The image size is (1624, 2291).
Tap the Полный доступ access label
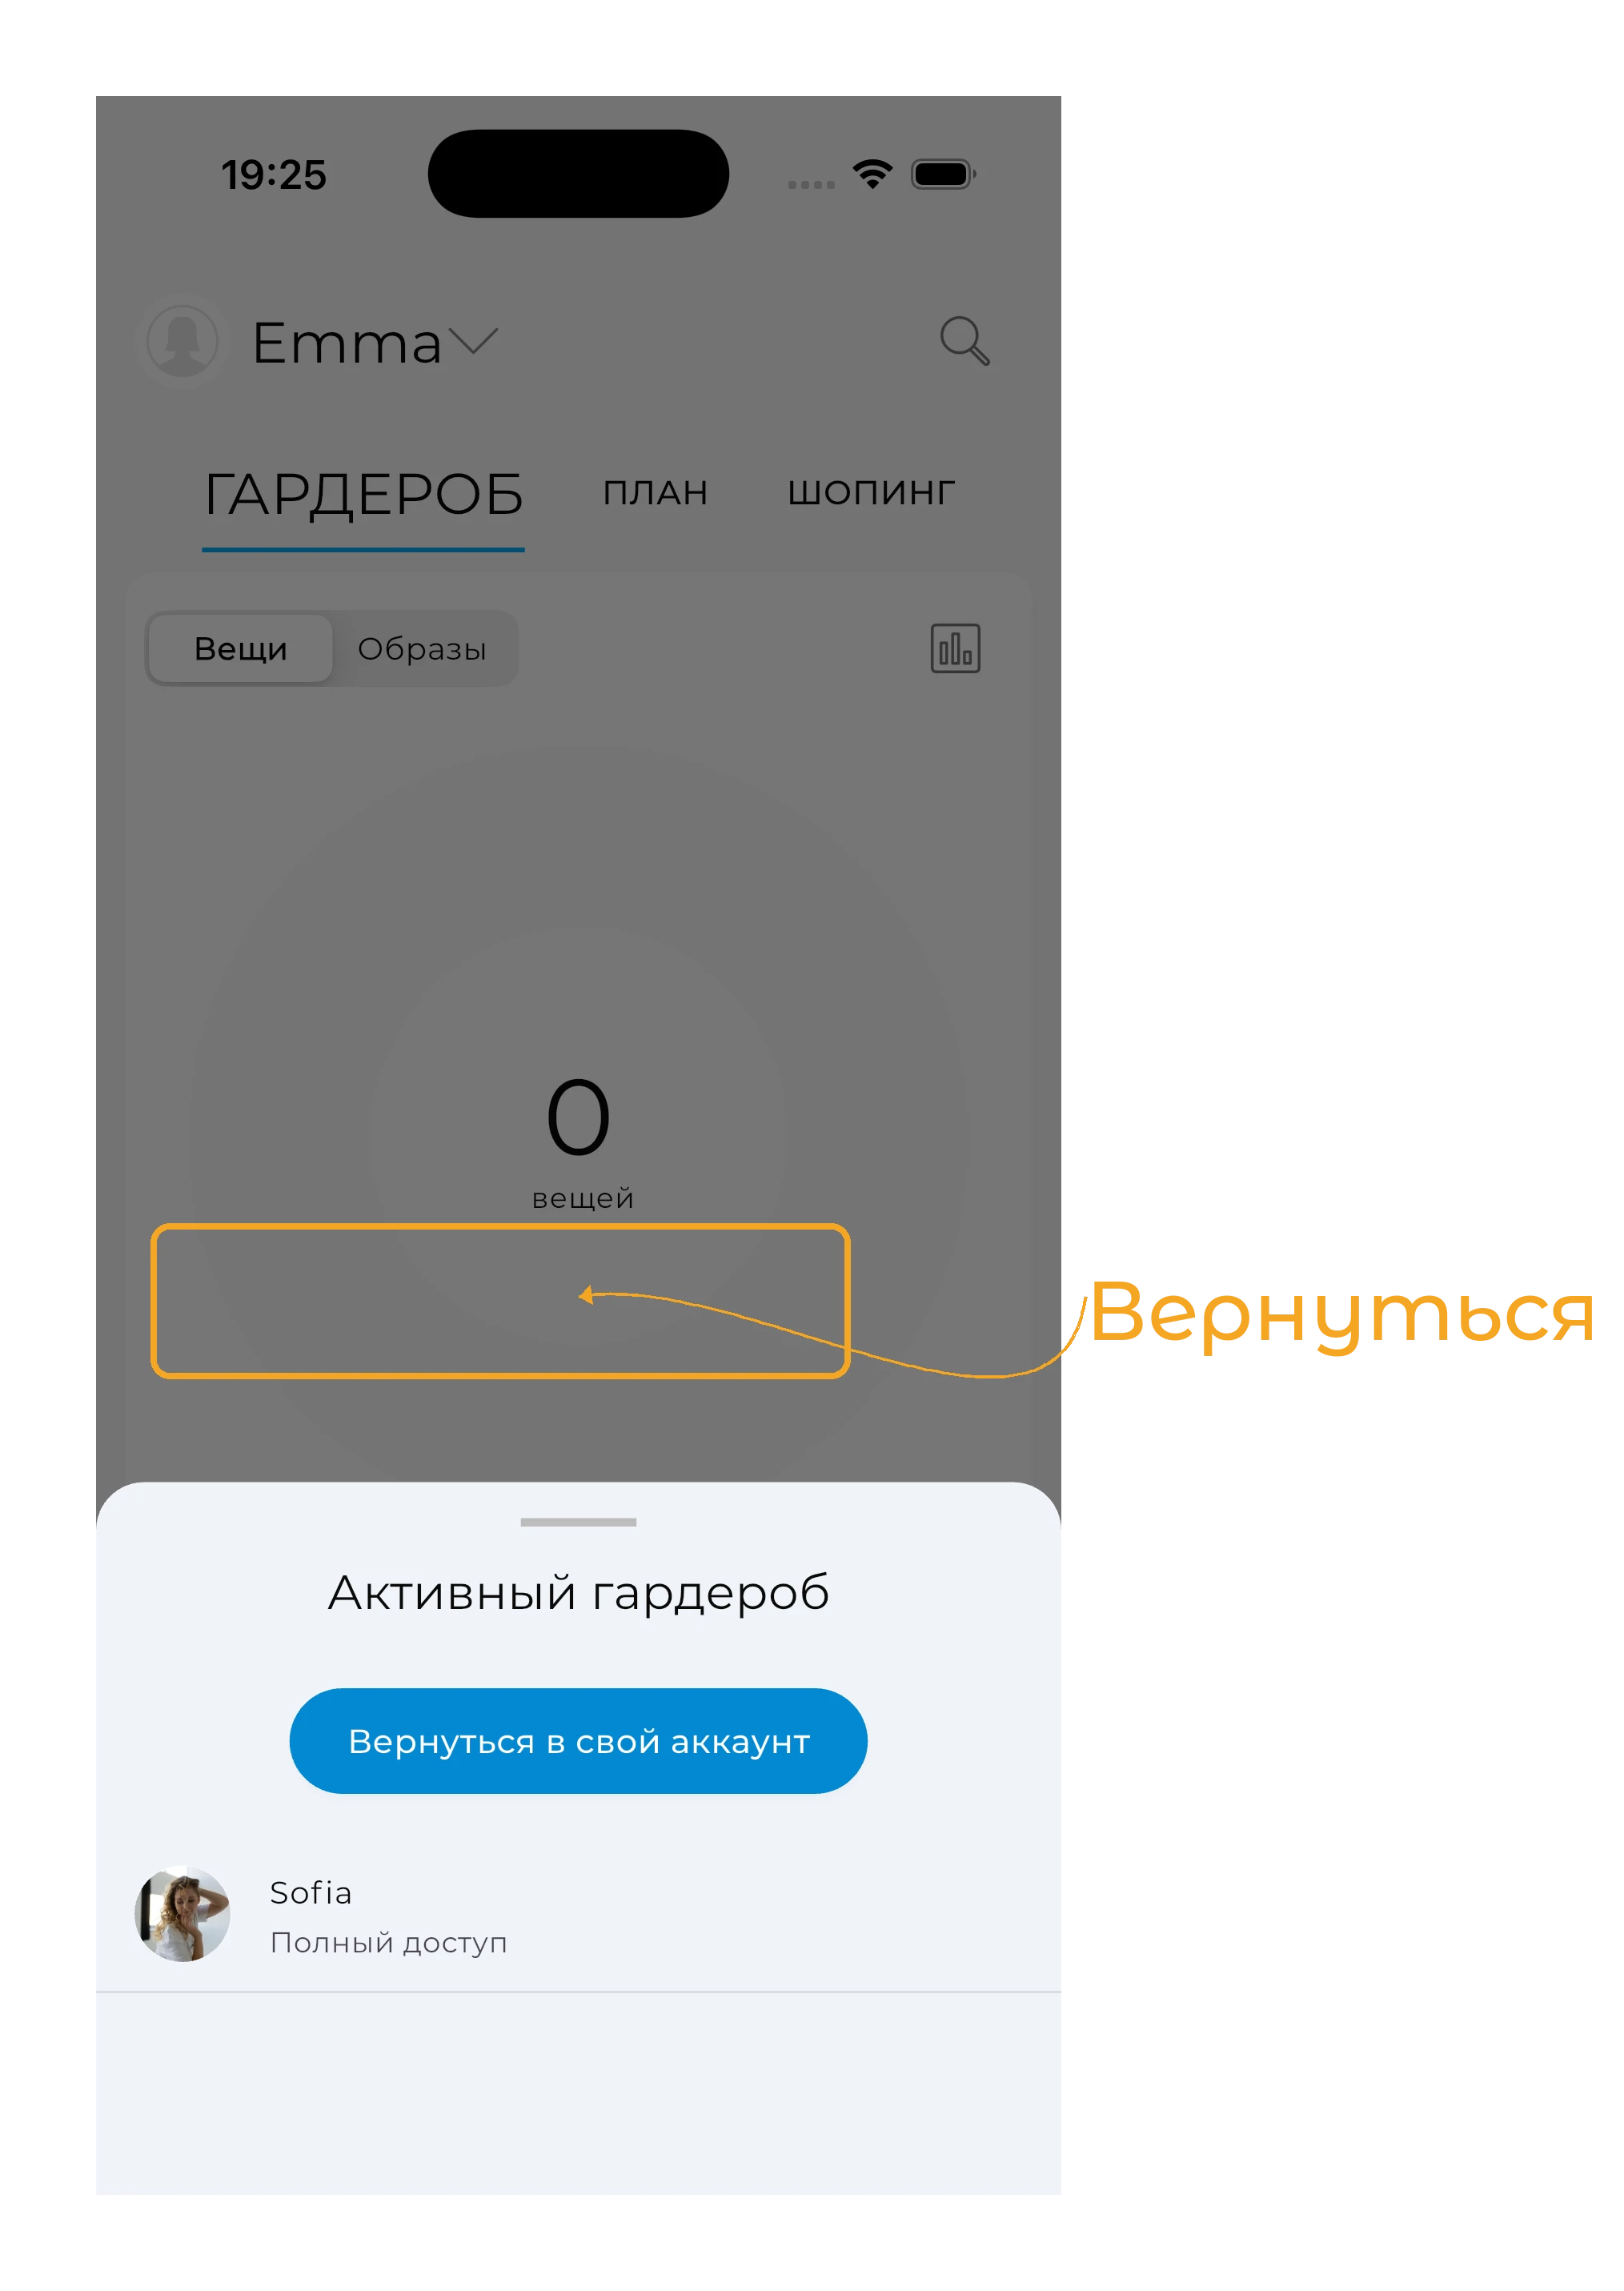click(389, 1942)
